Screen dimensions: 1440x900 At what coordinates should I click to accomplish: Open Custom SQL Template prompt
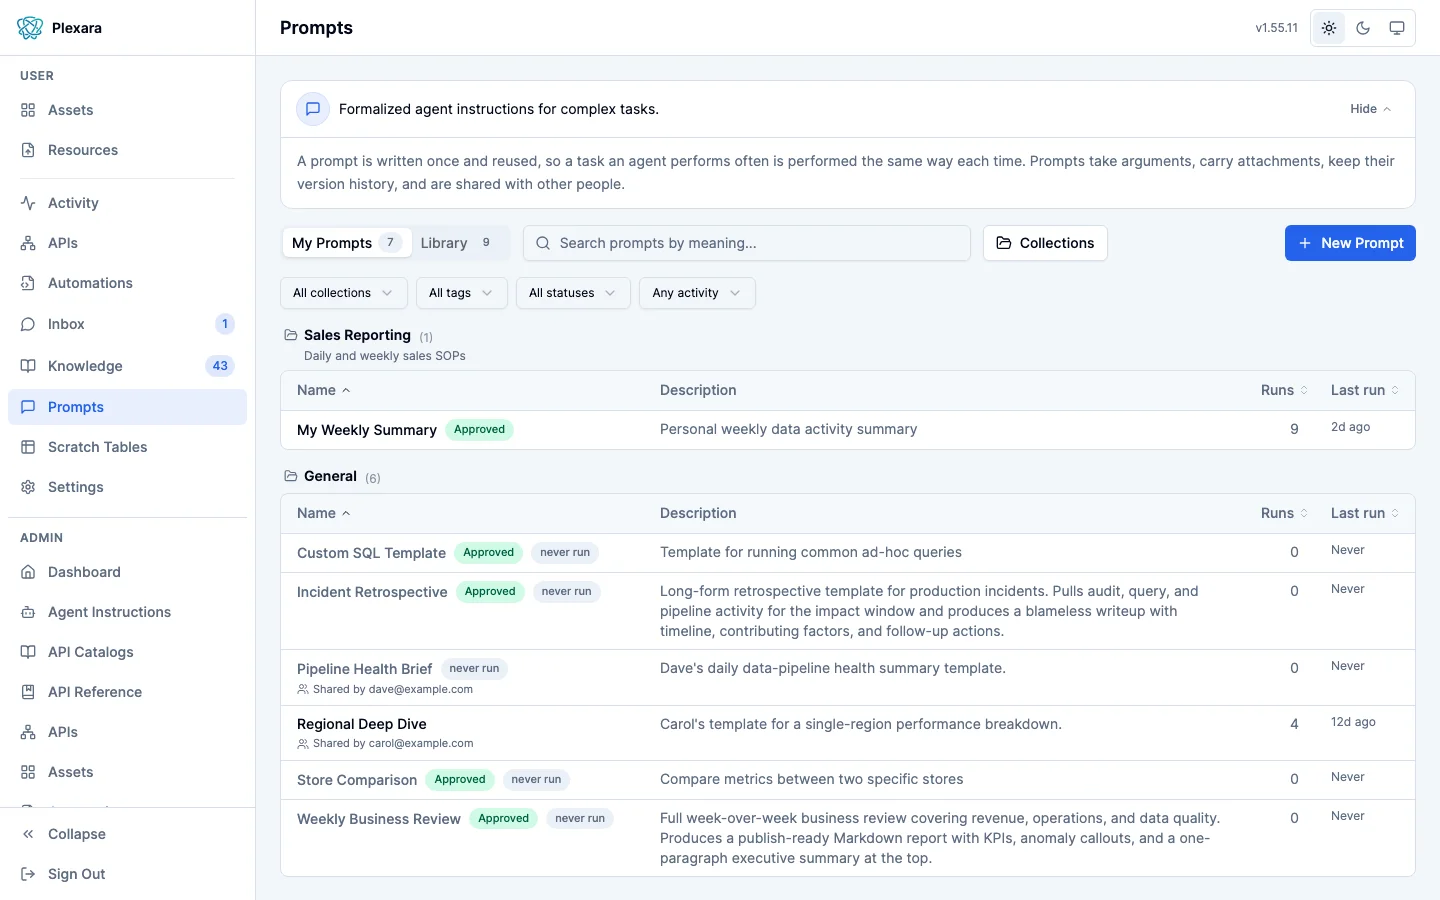pyautogui.click(x=371, y=553)
